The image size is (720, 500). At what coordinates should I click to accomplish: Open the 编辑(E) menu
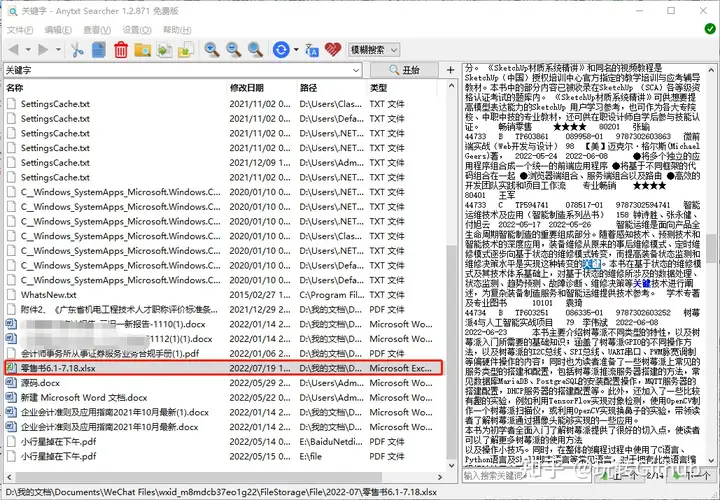[x=58, y=30]
